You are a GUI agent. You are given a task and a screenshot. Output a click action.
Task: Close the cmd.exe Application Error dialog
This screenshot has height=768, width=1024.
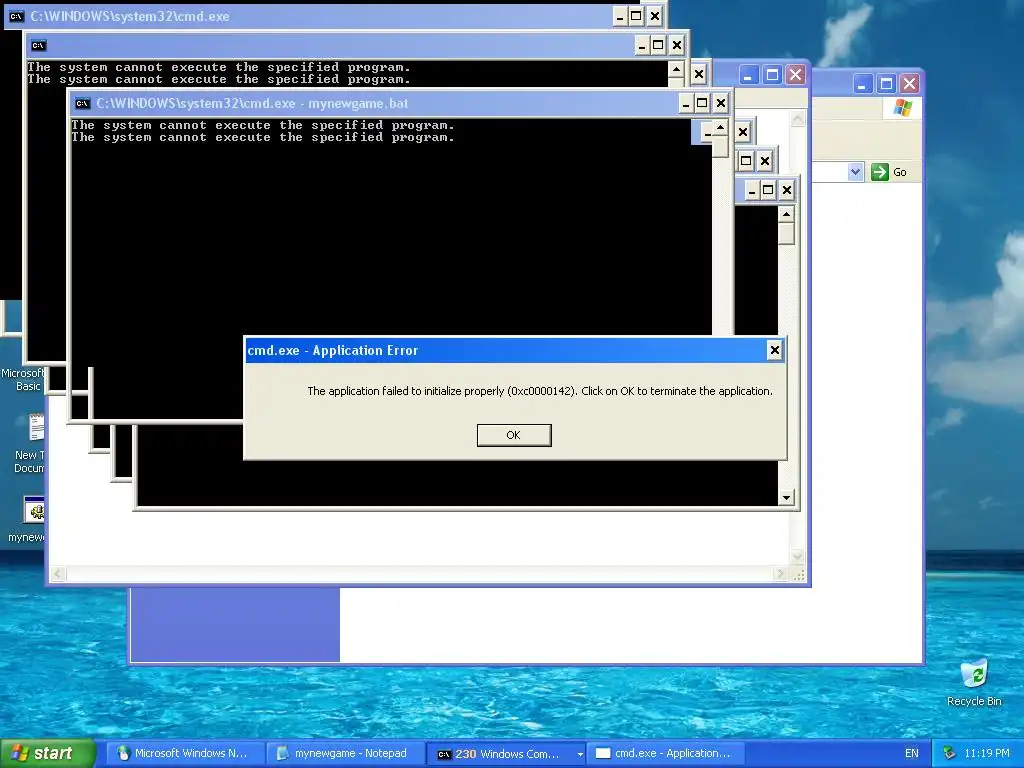coord(775,350)
